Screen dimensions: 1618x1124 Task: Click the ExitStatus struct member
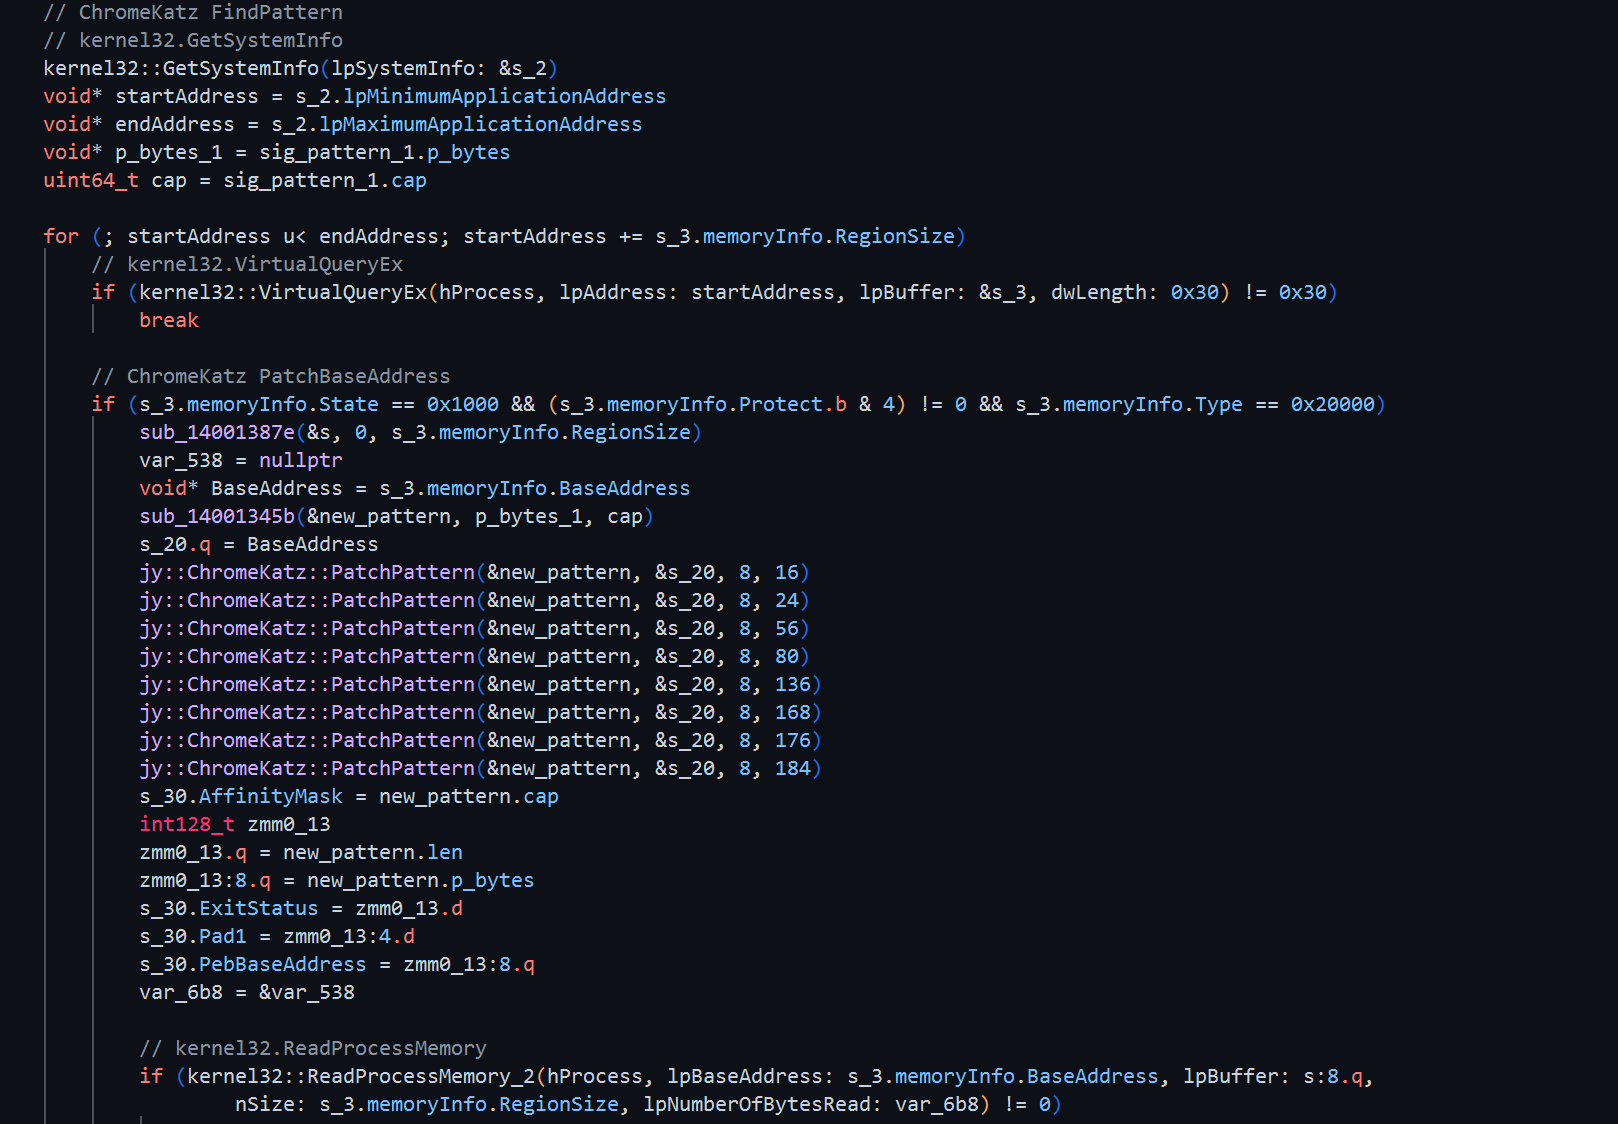(x=258, y=908)
